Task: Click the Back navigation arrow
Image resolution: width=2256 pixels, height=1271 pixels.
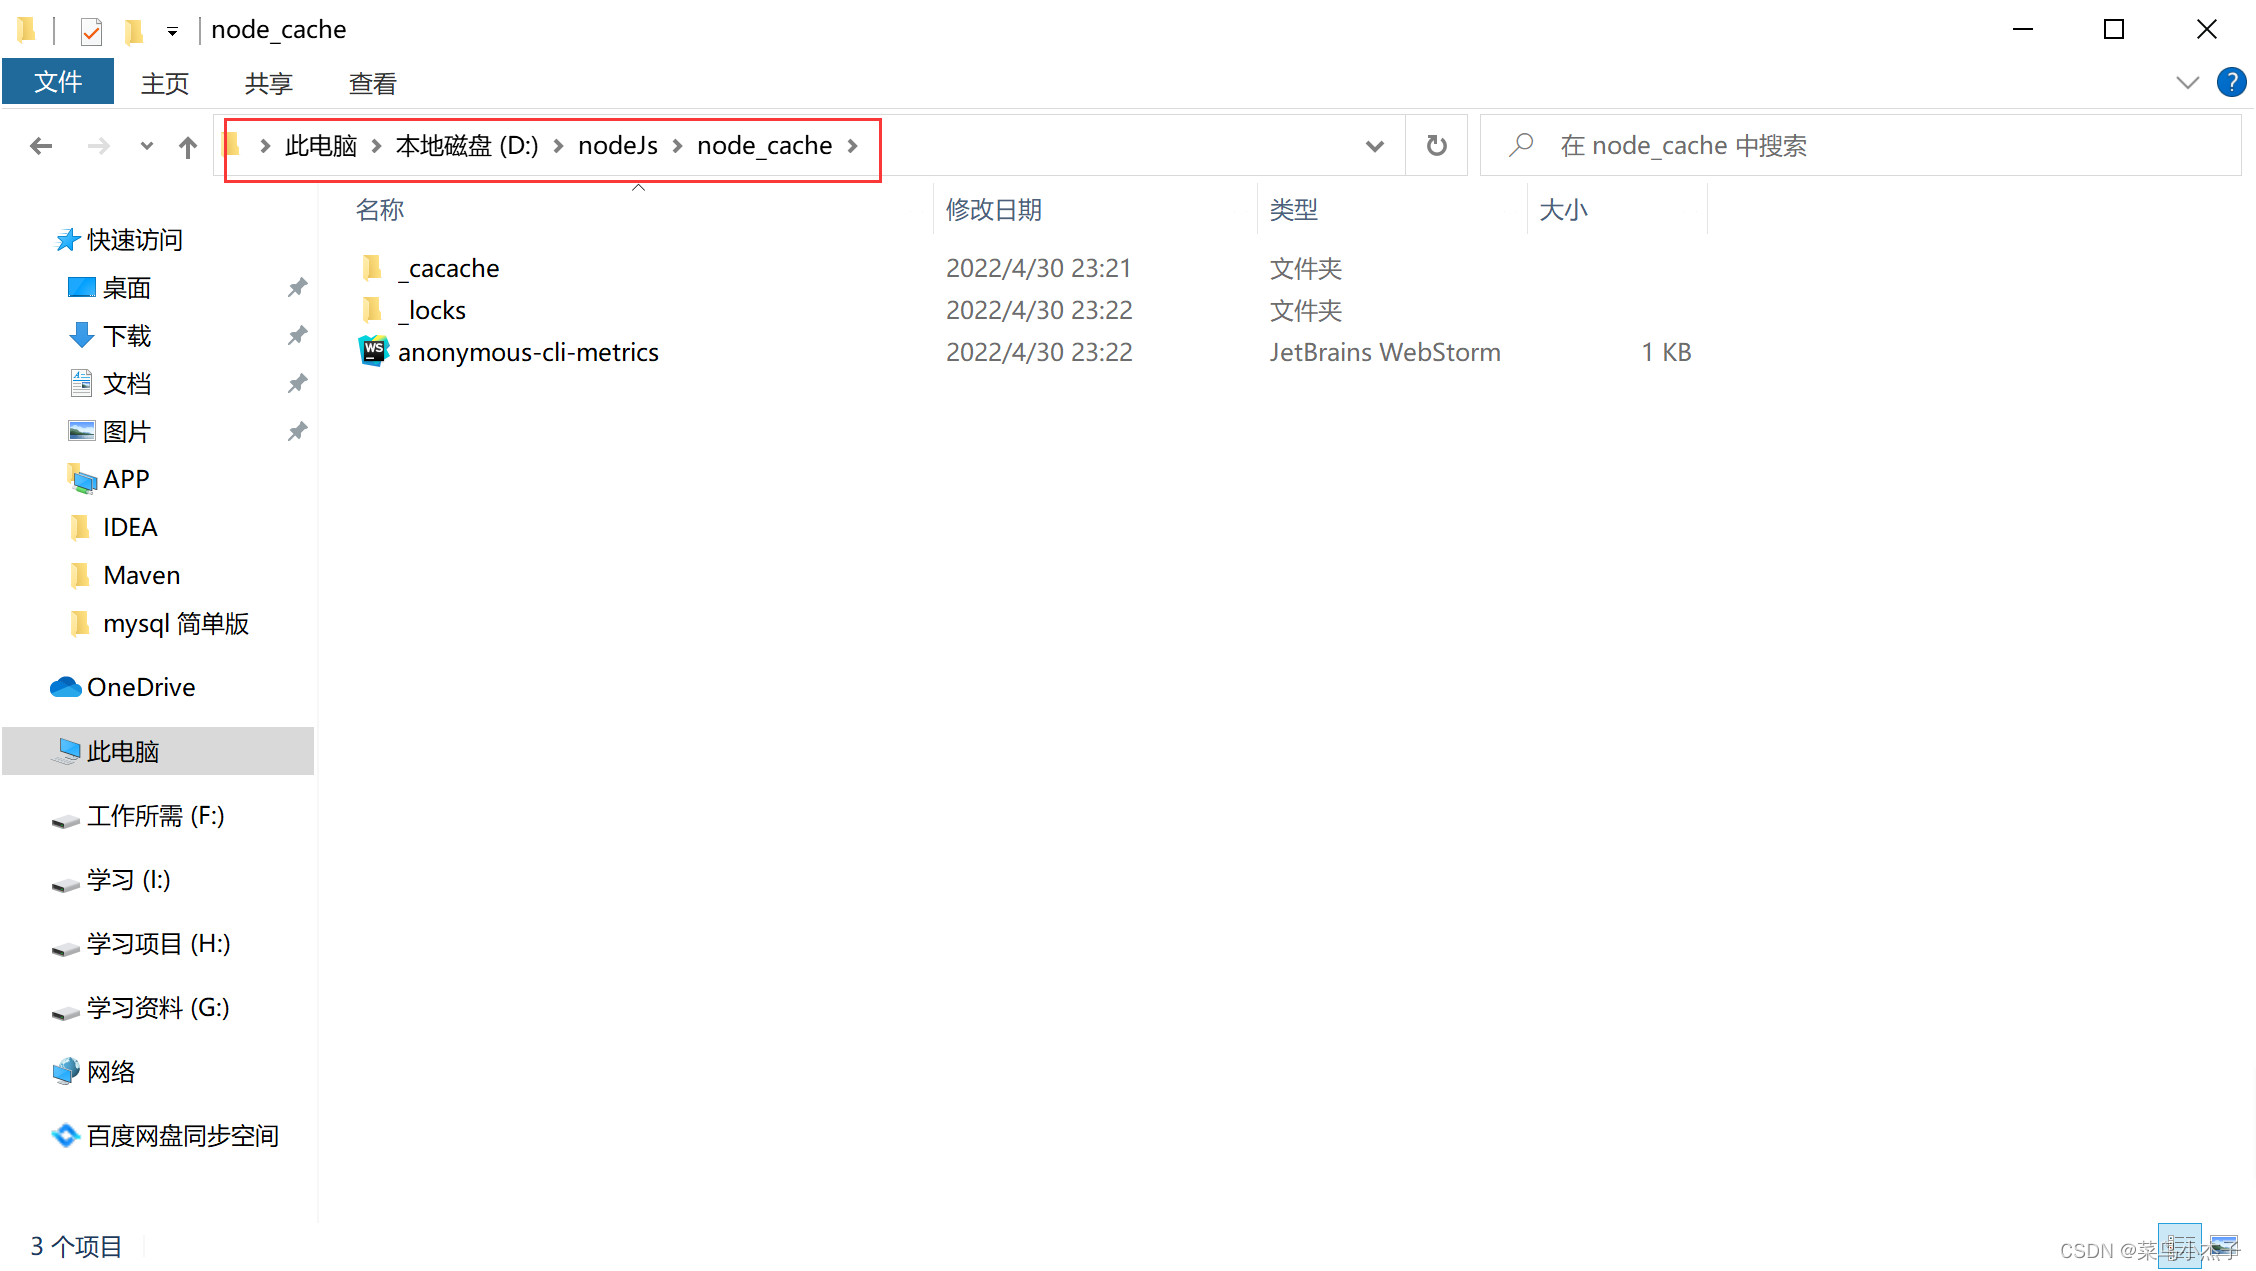Action: point(41,146)
